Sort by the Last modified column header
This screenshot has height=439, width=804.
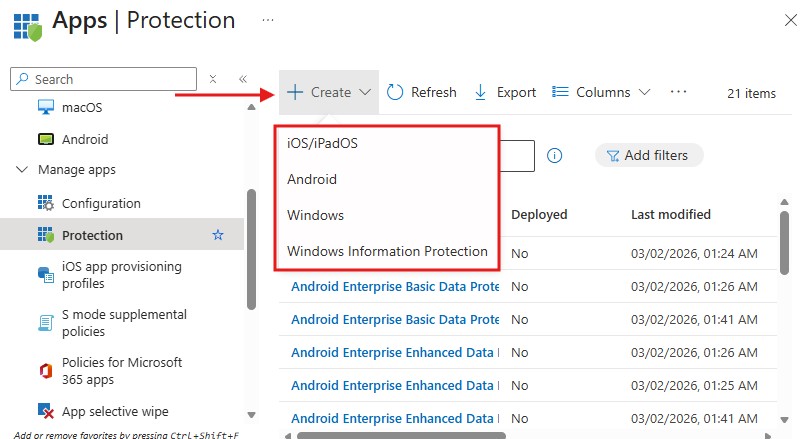coord(671,214)
